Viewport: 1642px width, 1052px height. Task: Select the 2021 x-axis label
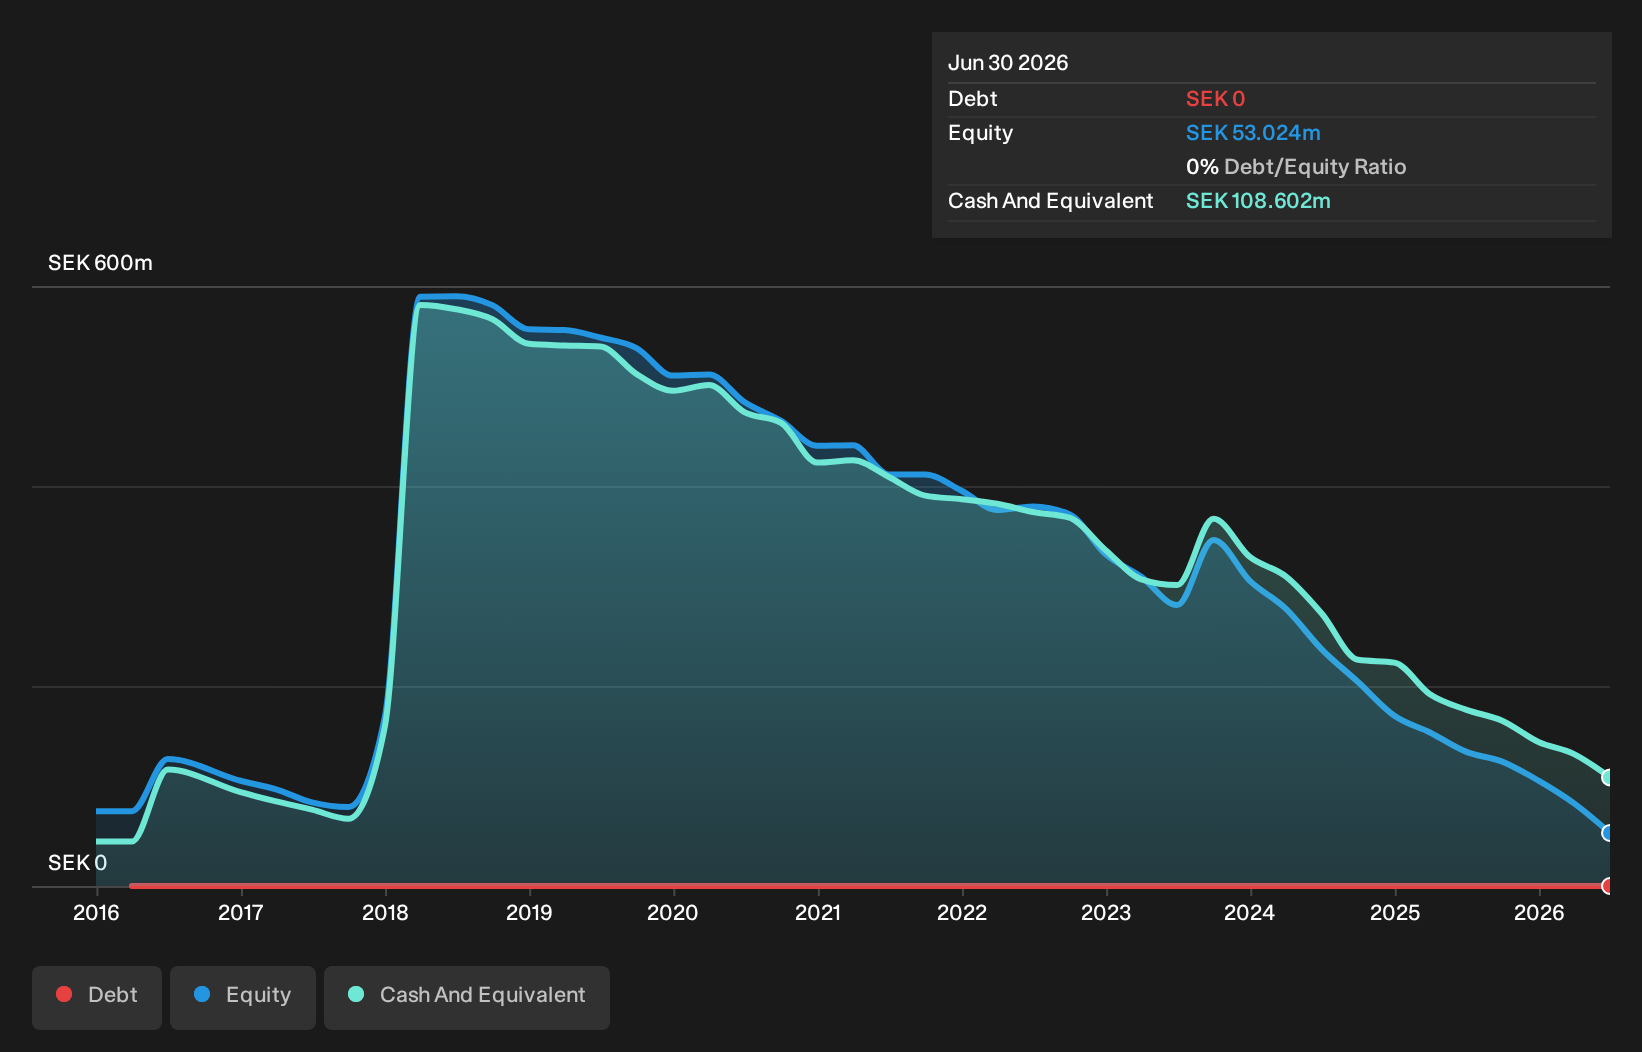point(818,913)
